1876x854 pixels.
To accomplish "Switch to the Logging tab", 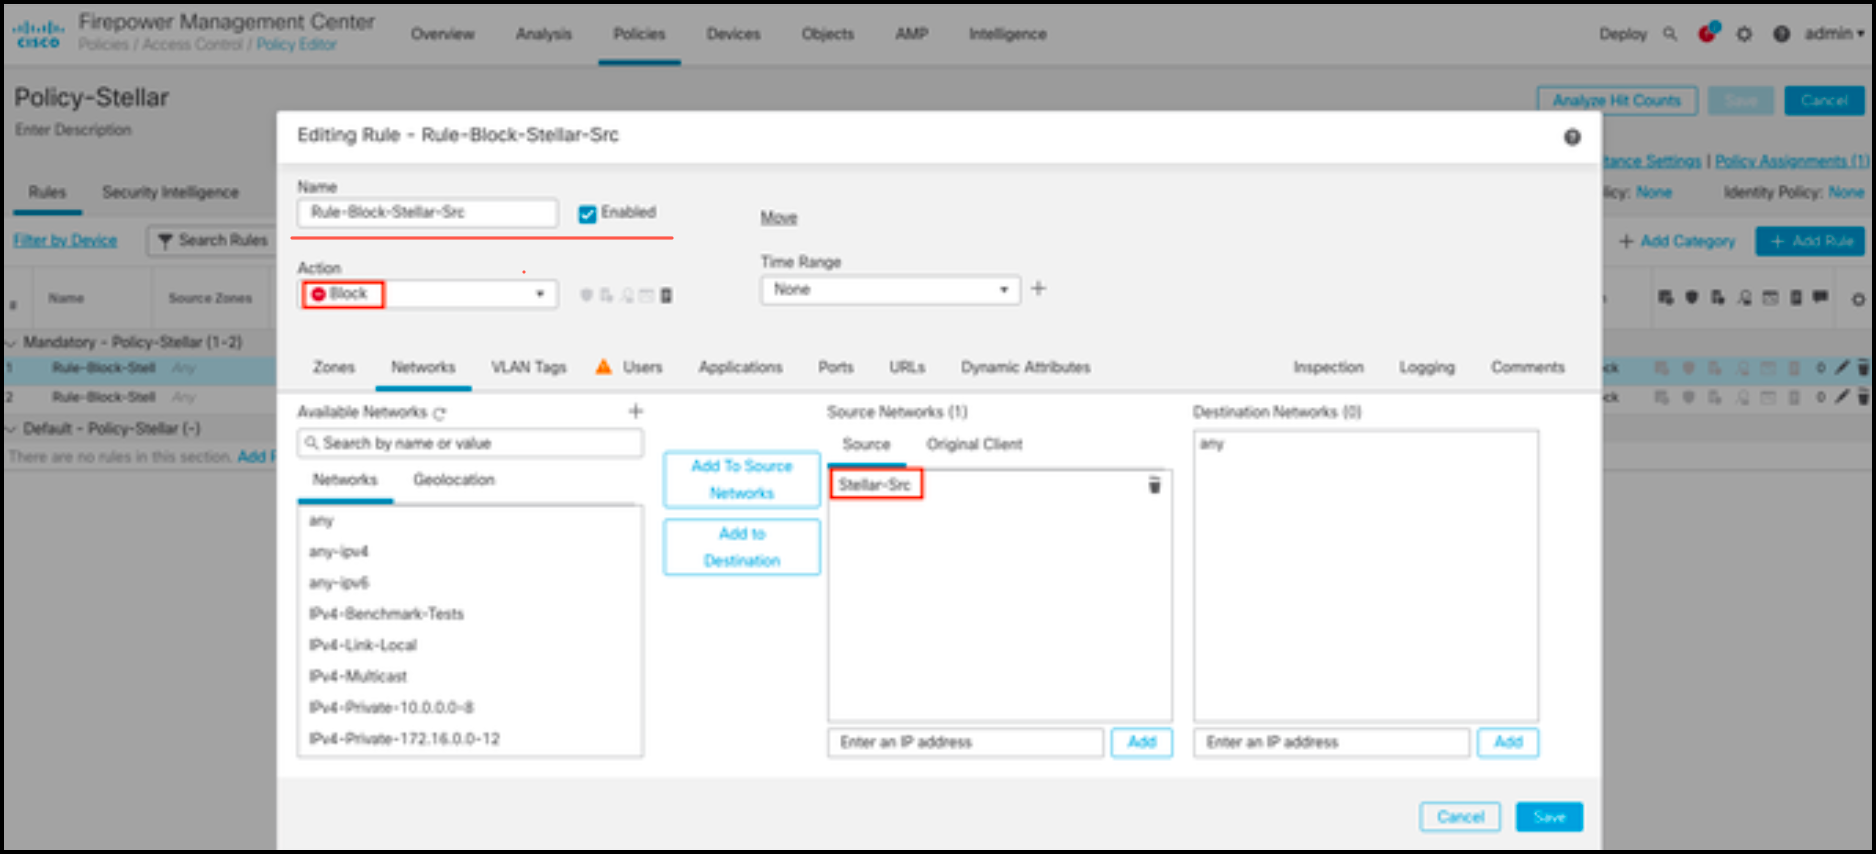I will tap(1426, 367).
